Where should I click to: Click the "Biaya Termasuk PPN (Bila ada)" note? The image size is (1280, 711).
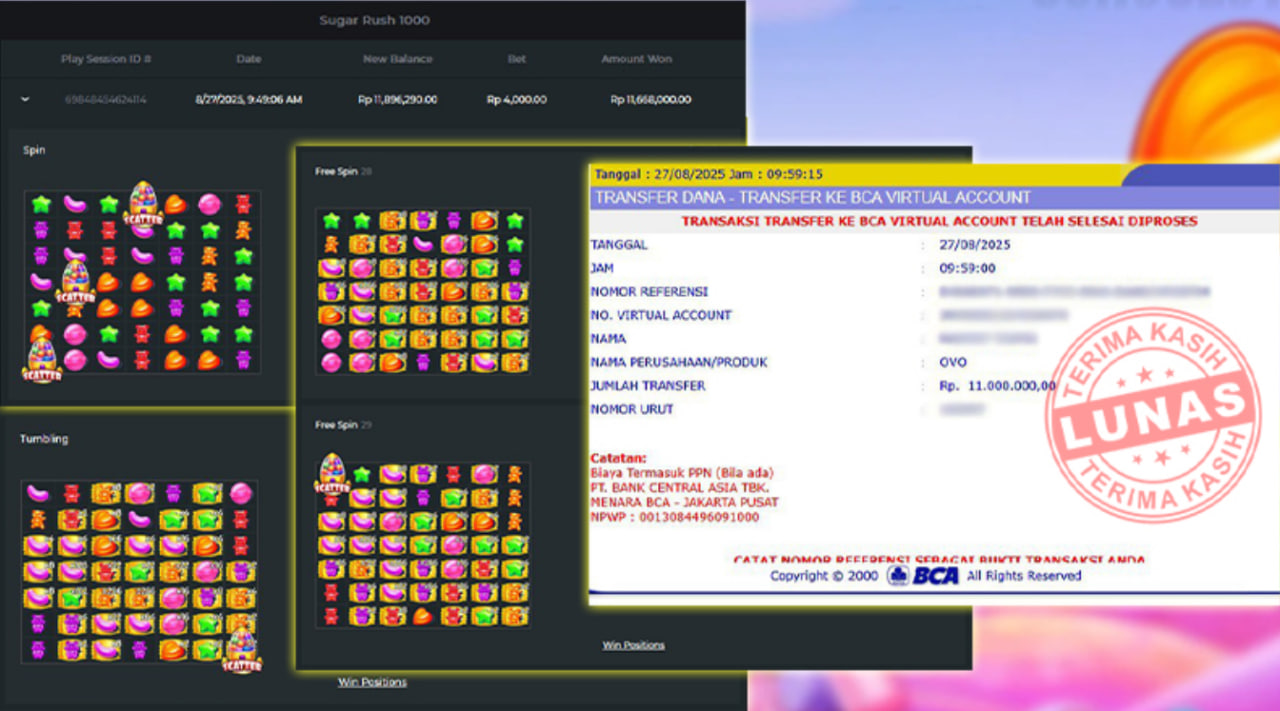click(682, 473)
